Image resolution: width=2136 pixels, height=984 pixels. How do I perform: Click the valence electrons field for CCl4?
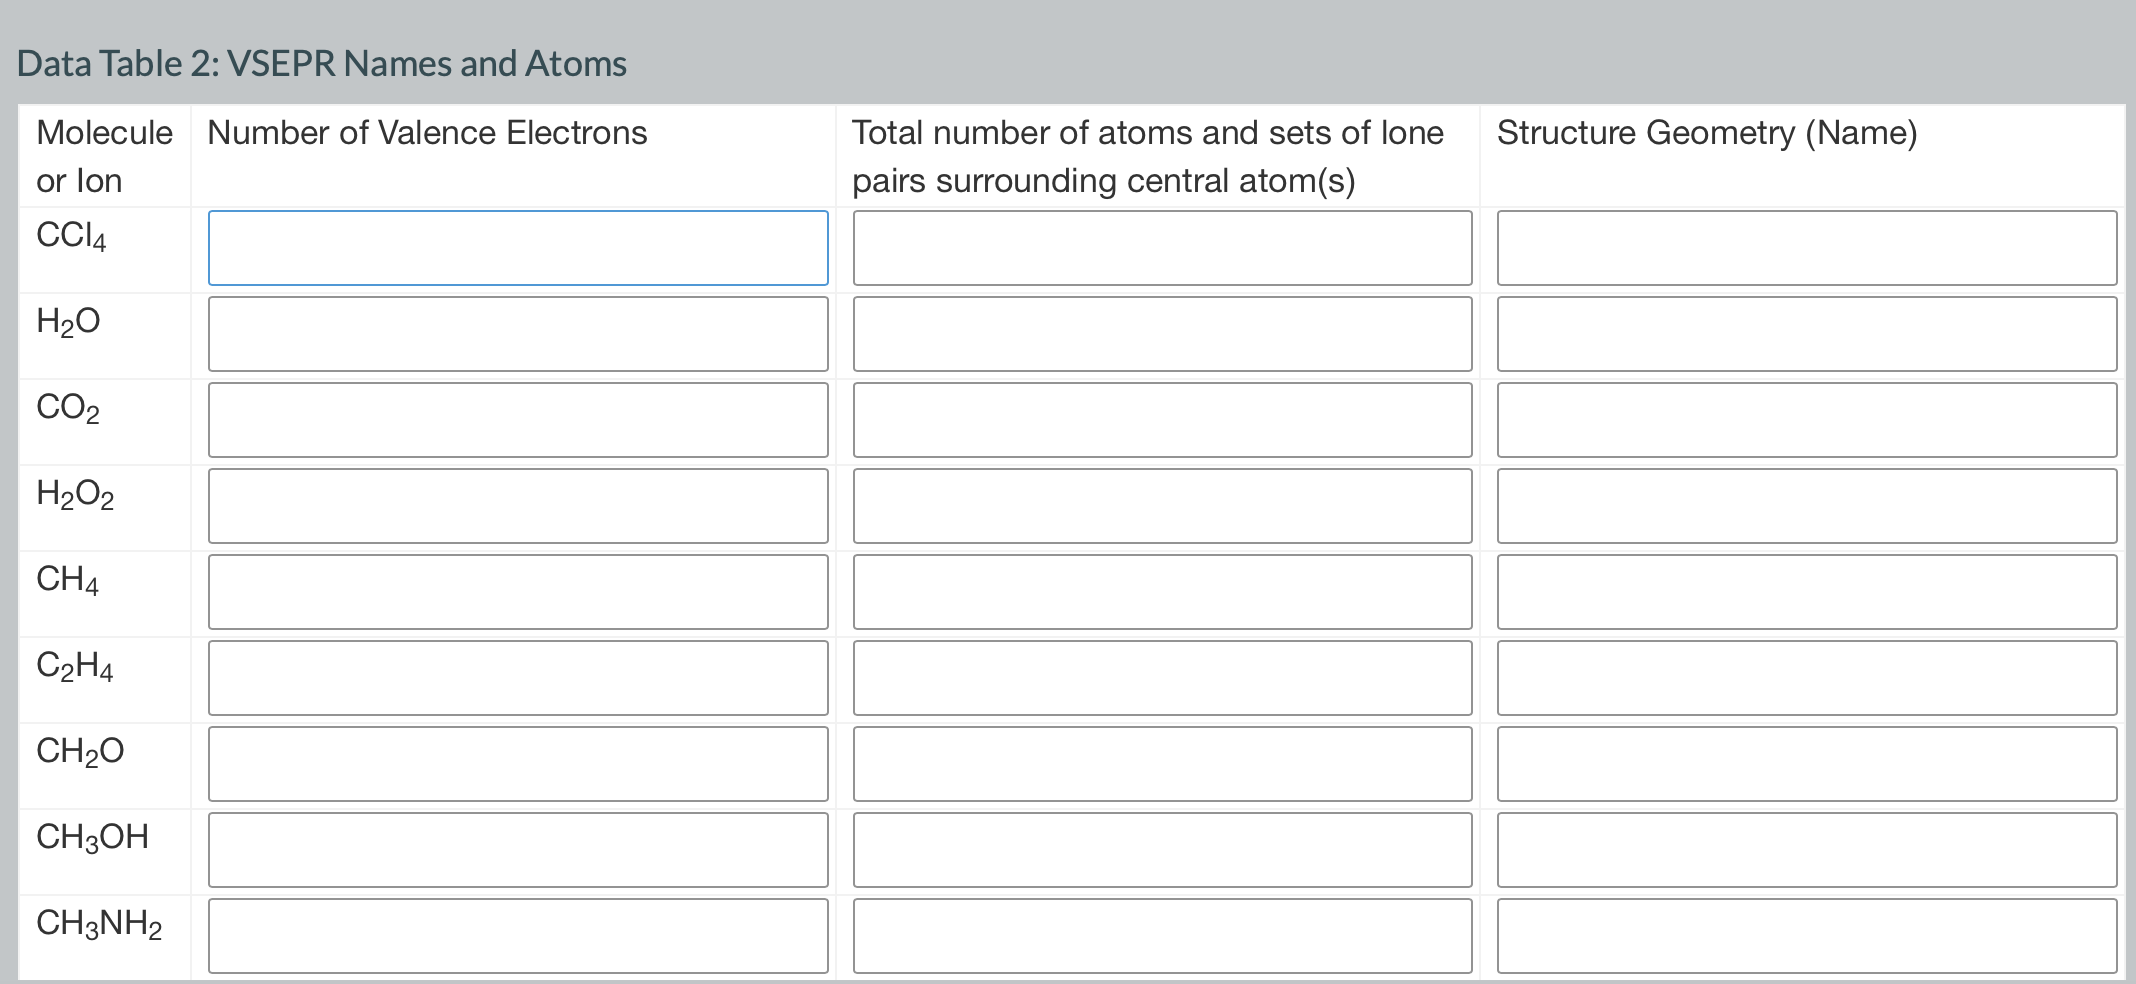tap(518, 247)
